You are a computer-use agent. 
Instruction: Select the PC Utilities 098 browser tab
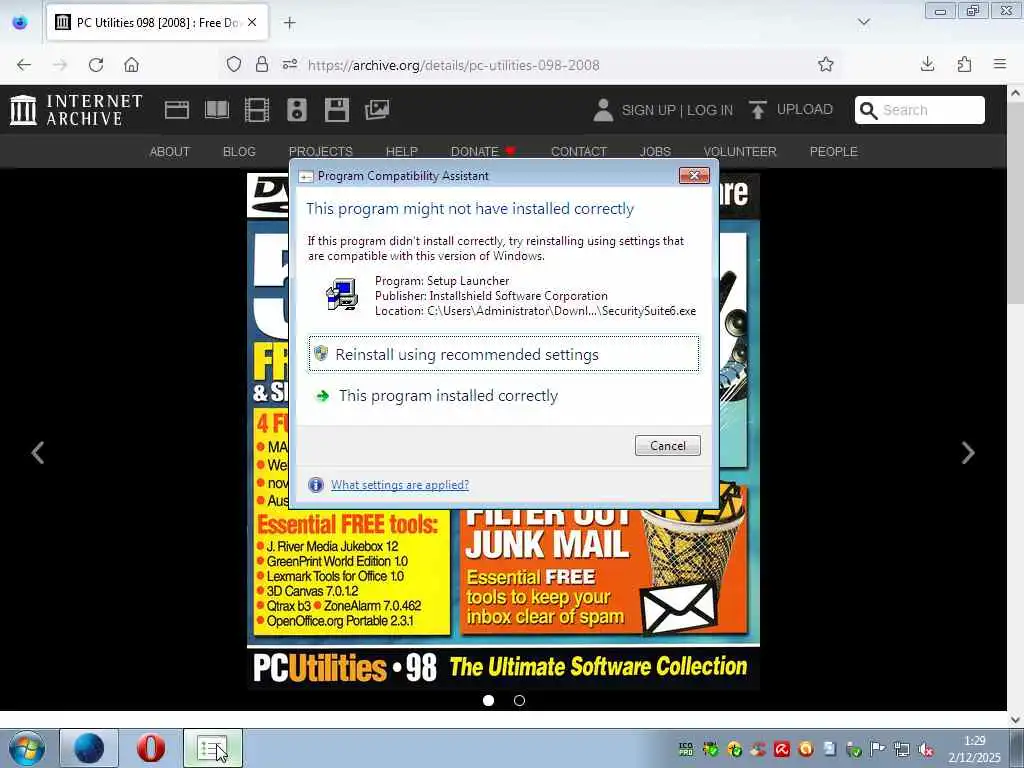pos(157,23)
